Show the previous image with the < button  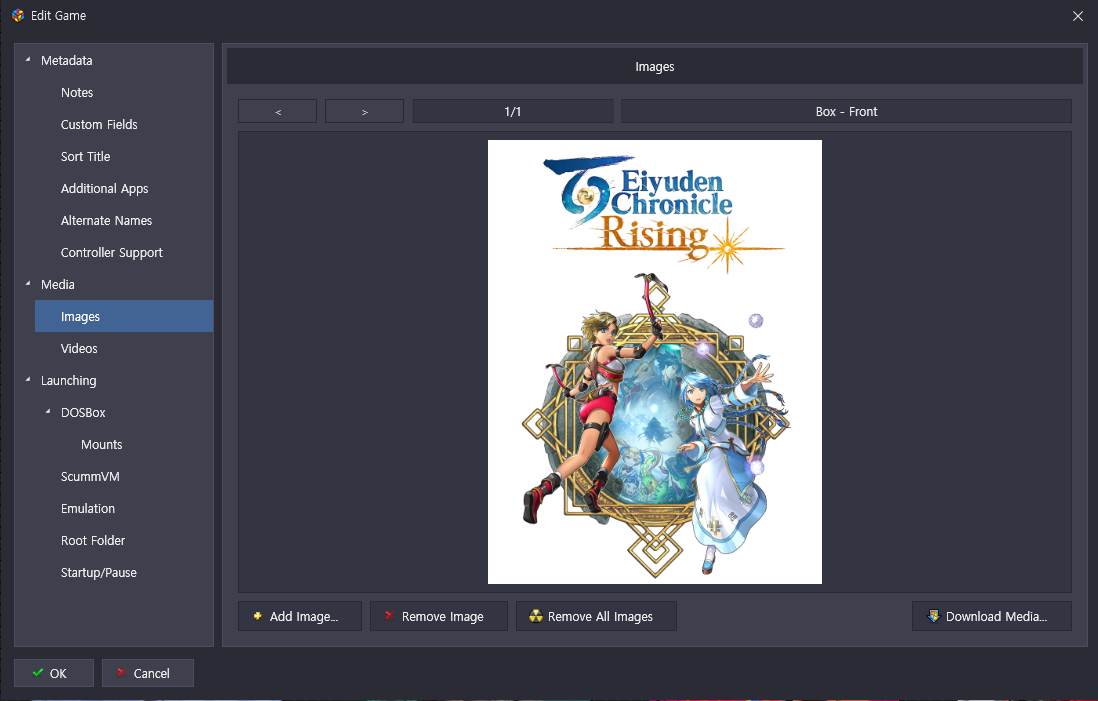[x=277, y=111]
